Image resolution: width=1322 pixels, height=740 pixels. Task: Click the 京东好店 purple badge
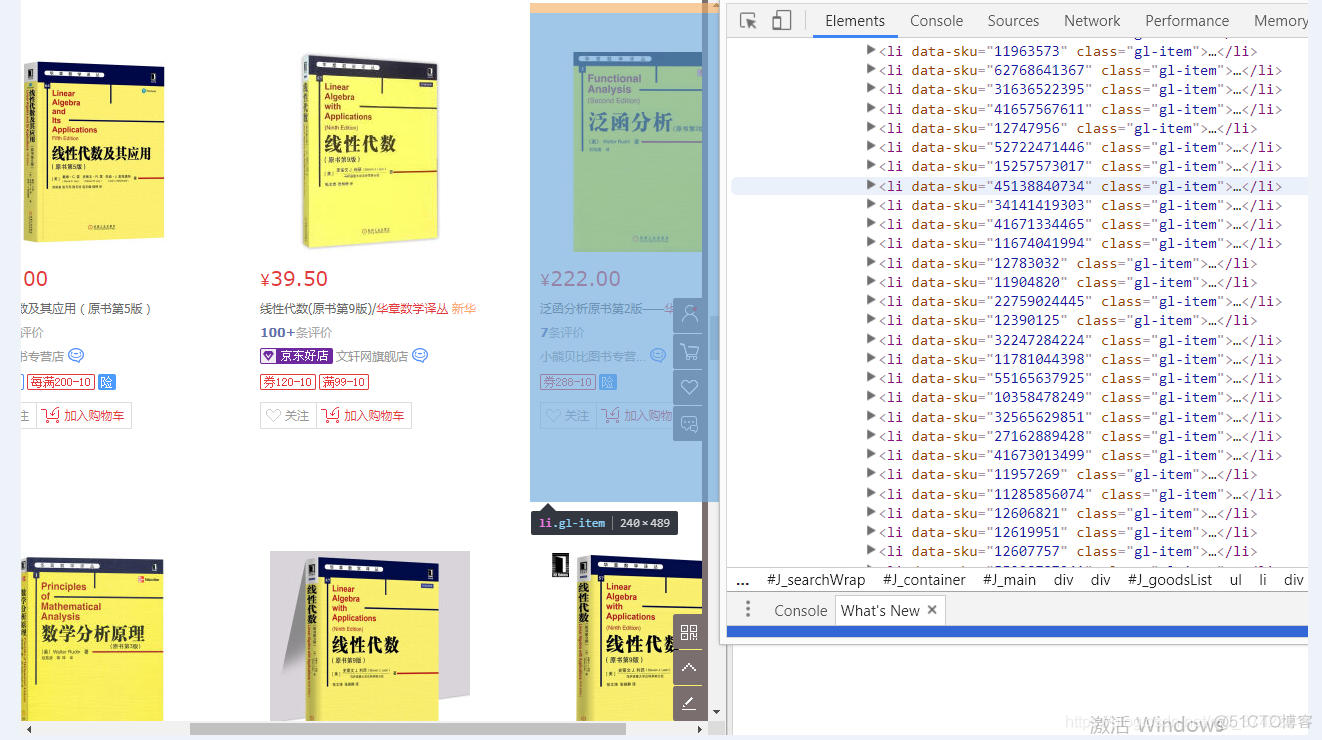[x=296, y=356]
